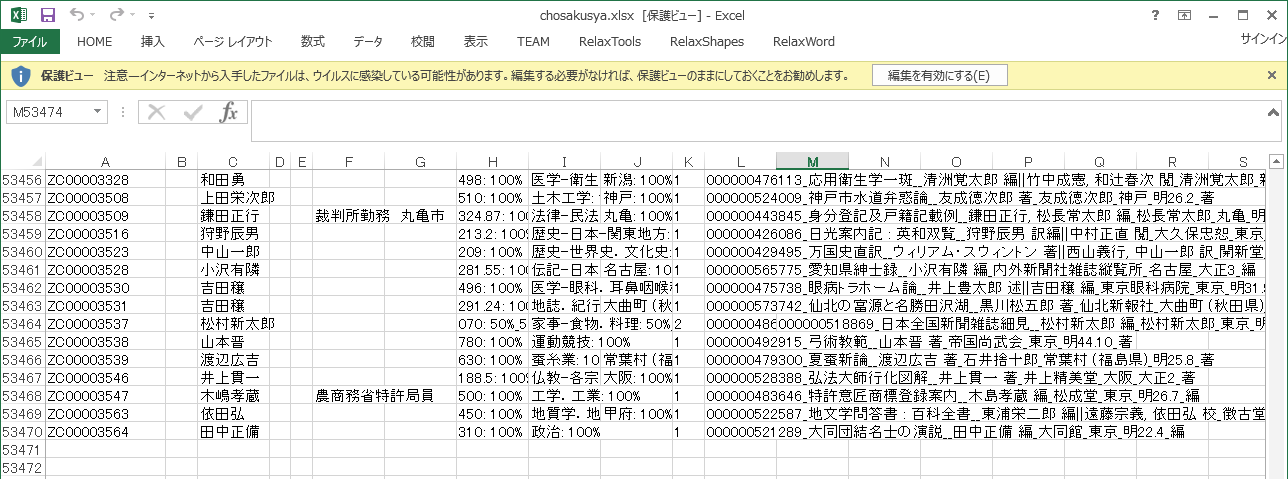Click cell containing ZC00003509
The image size is (1288, 479).
point(105,215)
